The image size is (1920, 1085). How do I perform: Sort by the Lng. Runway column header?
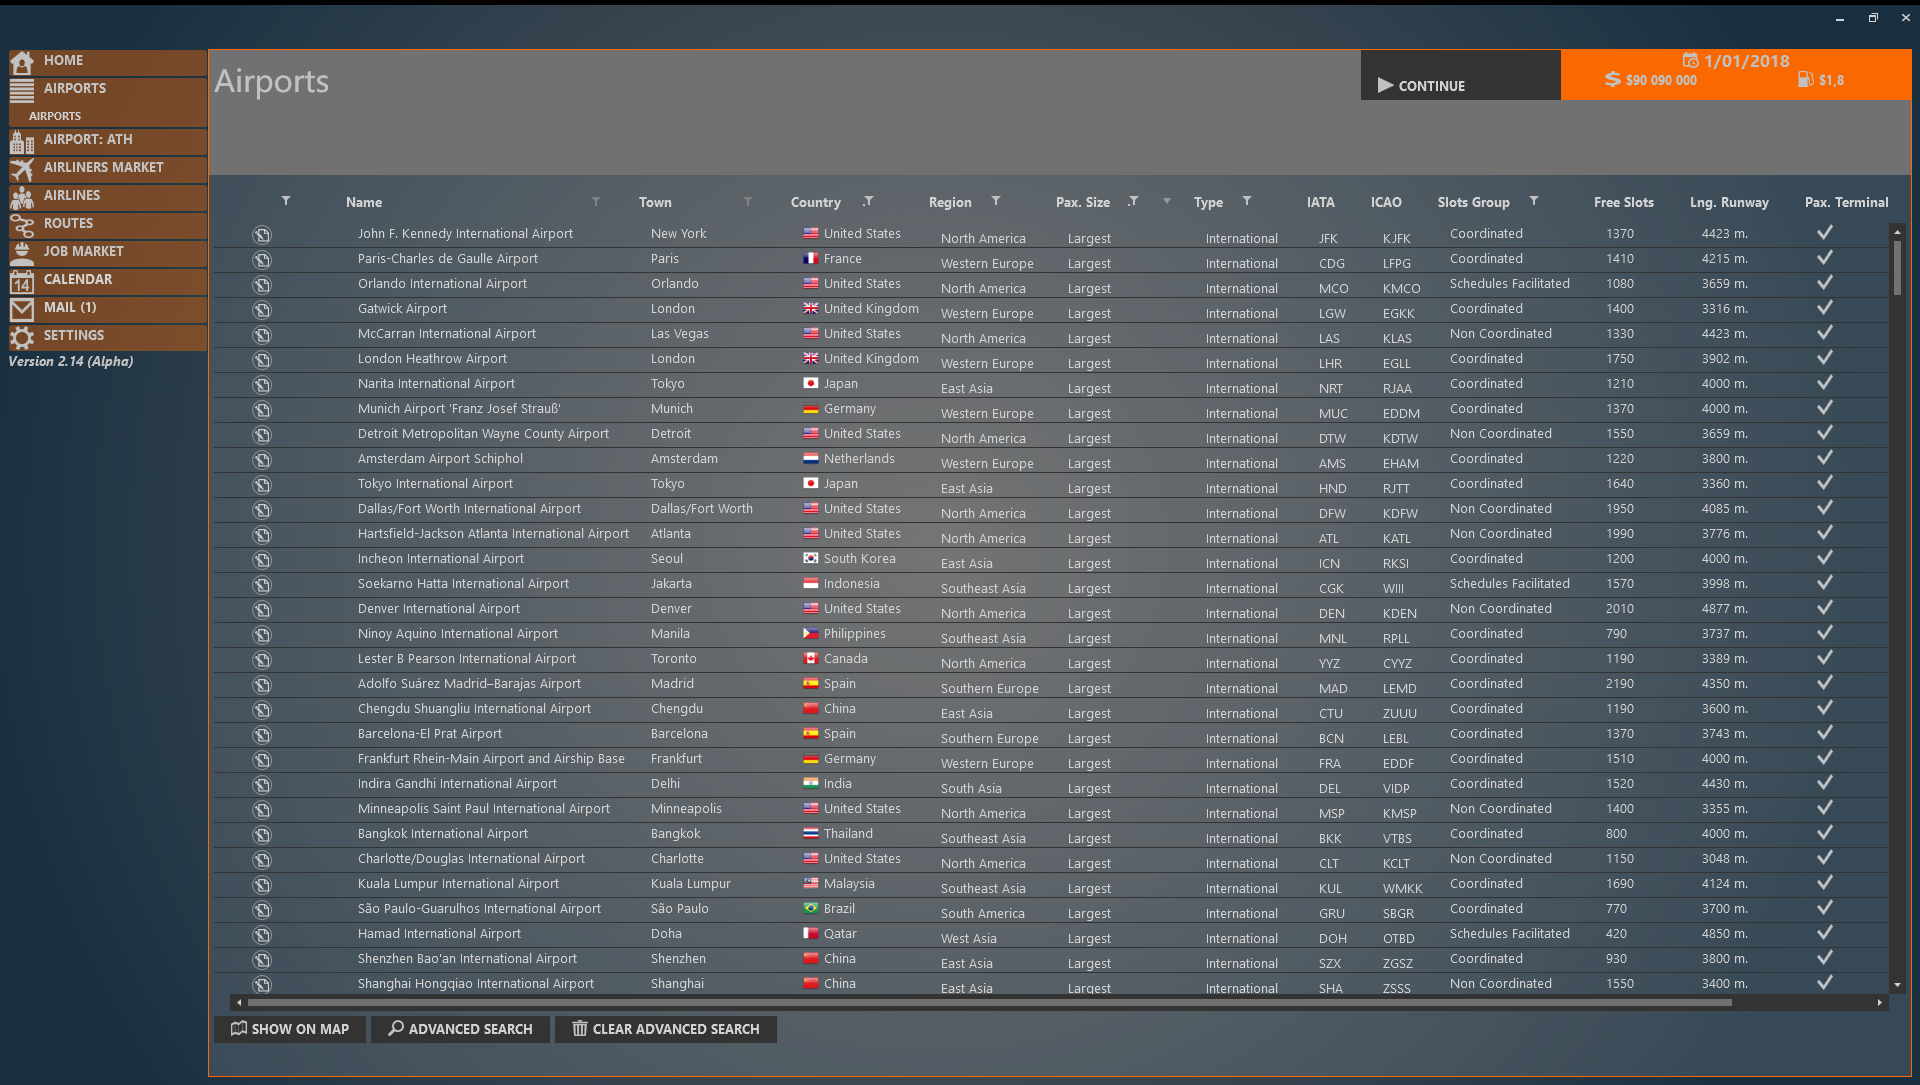(x=1729, y=202)
